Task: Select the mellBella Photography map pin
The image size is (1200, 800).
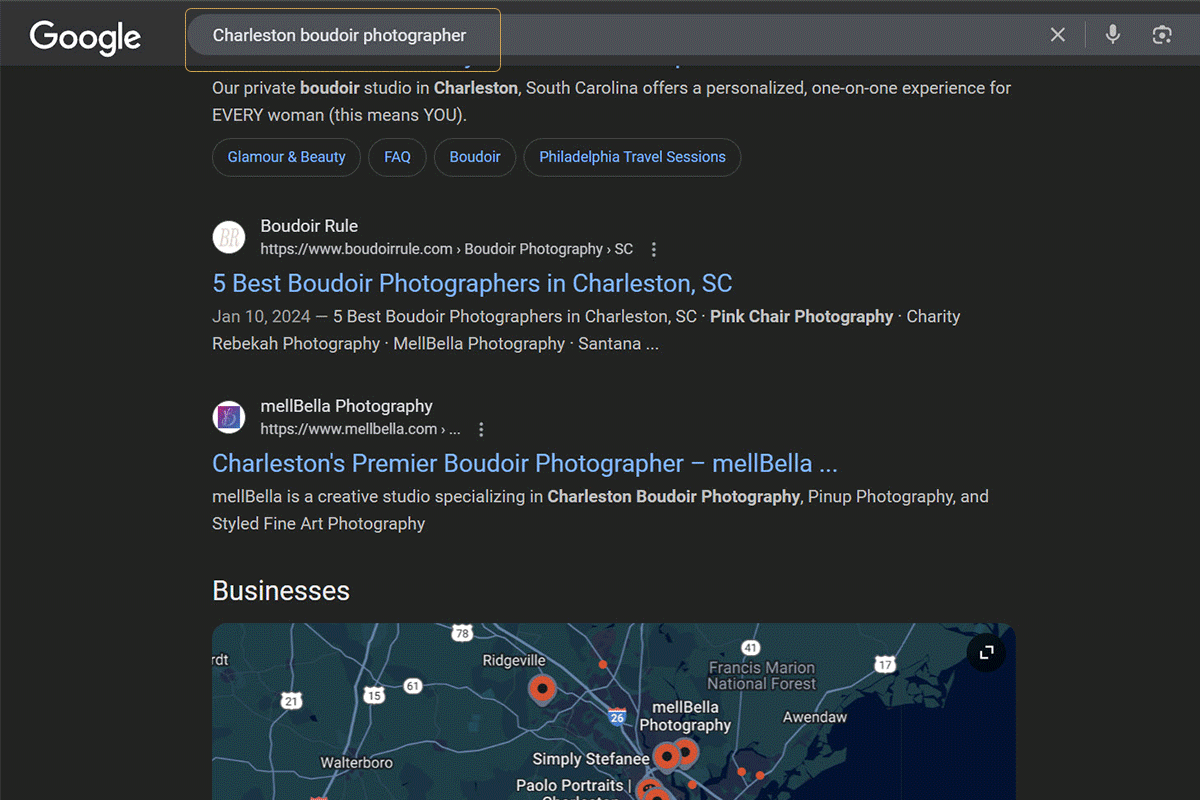Action: [x=687, y=750]
